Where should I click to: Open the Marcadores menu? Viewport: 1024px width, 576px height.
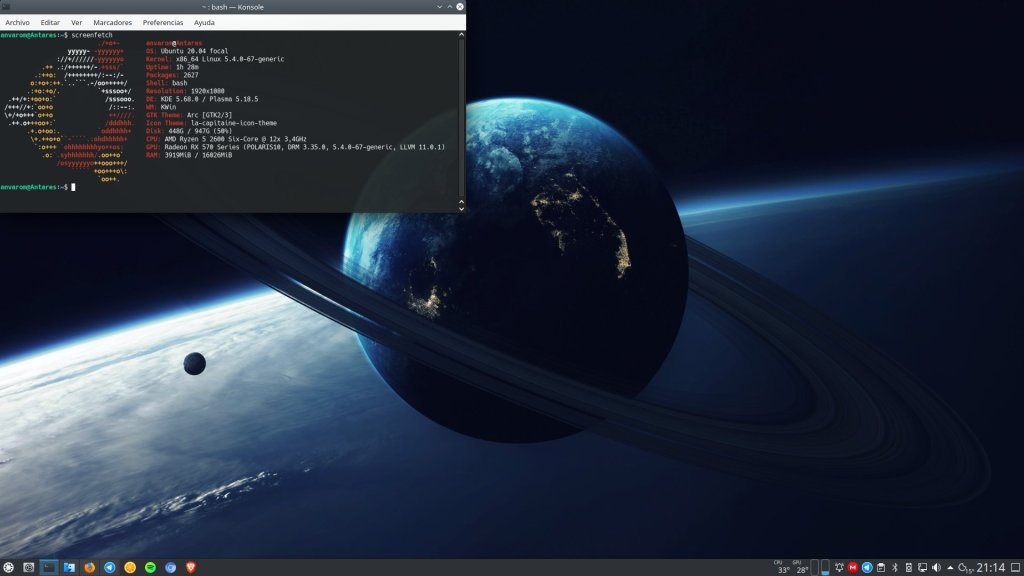click(x=112, y=22)
